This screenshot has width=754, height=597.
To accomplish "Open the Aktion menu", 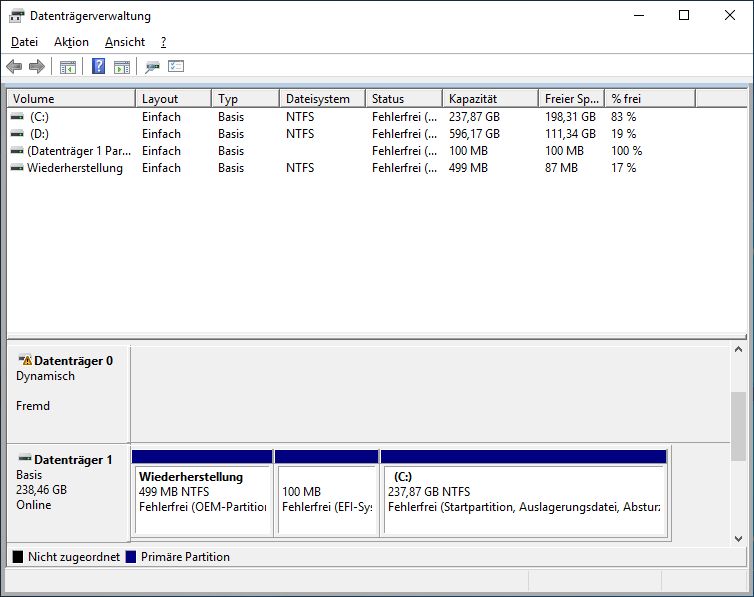I will click(x=71, y=42).
